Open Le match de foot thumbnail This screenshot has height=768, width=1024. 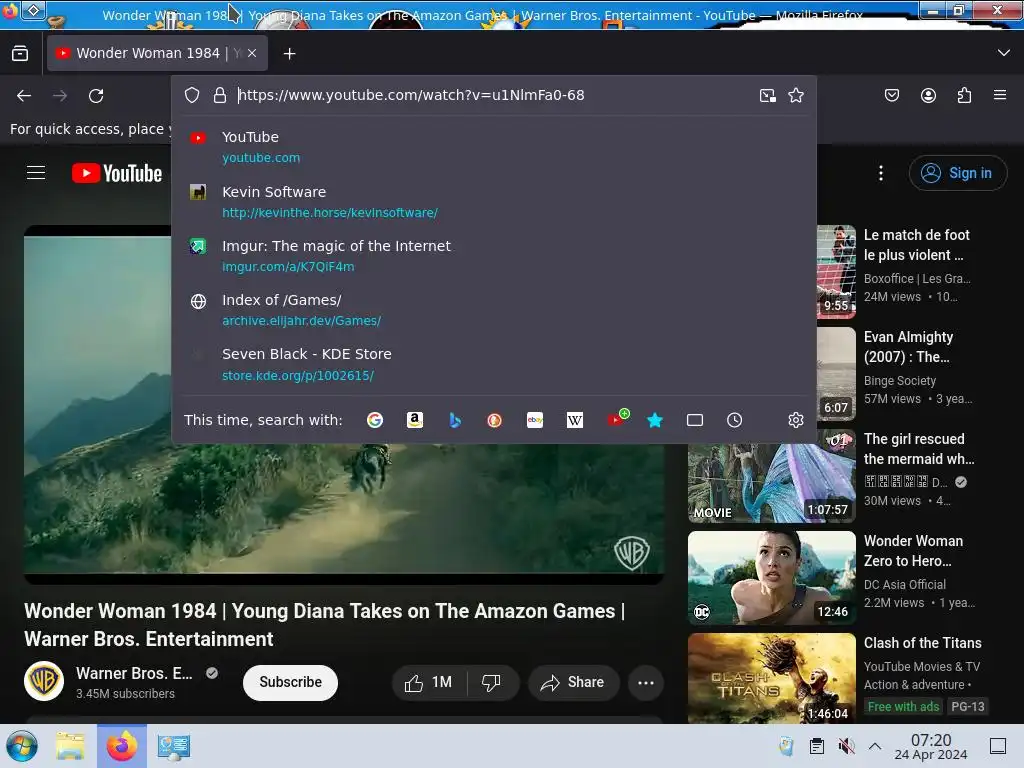pos(837,272)
